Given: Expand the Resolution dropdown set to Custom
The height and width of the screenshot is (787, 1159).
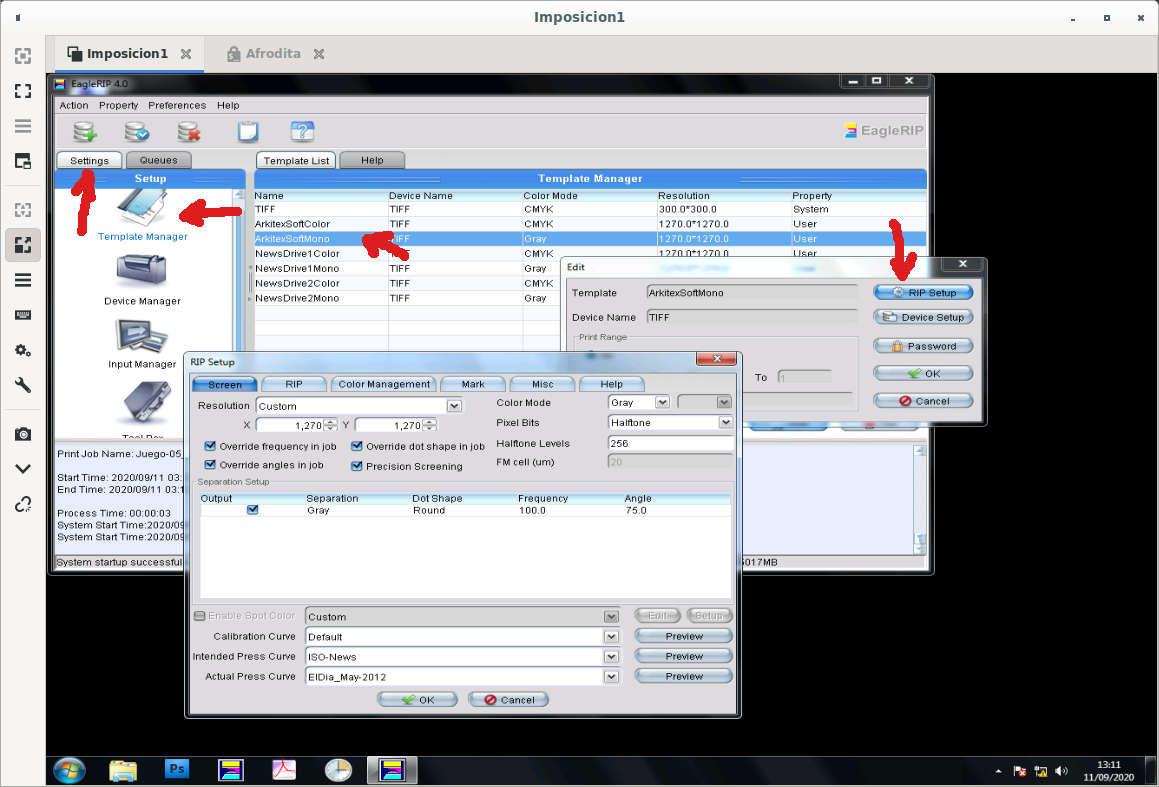Looking at the screenshot, I should pos(454,406).
